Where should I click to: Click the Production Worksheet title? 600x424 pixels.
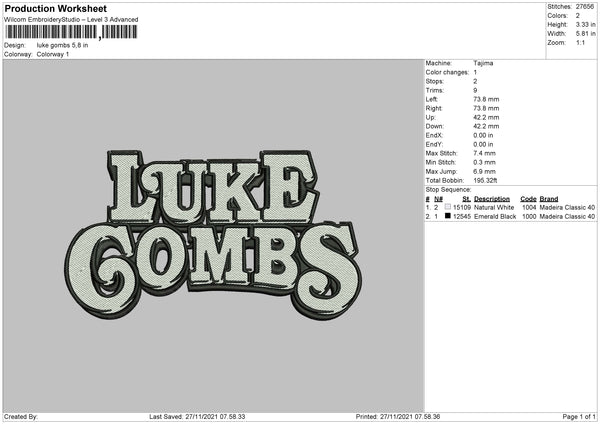(x=55, y=8)
